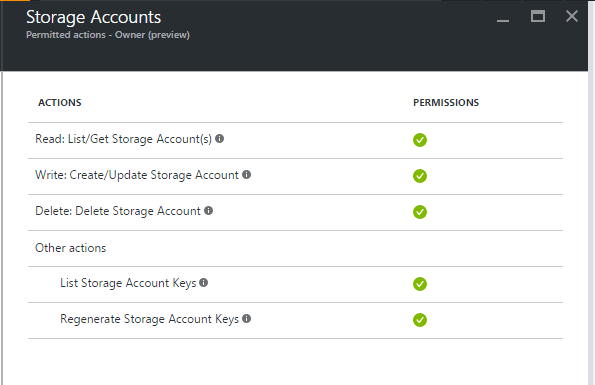Click green checkmark for Write permission

click(x=420, y=176)
